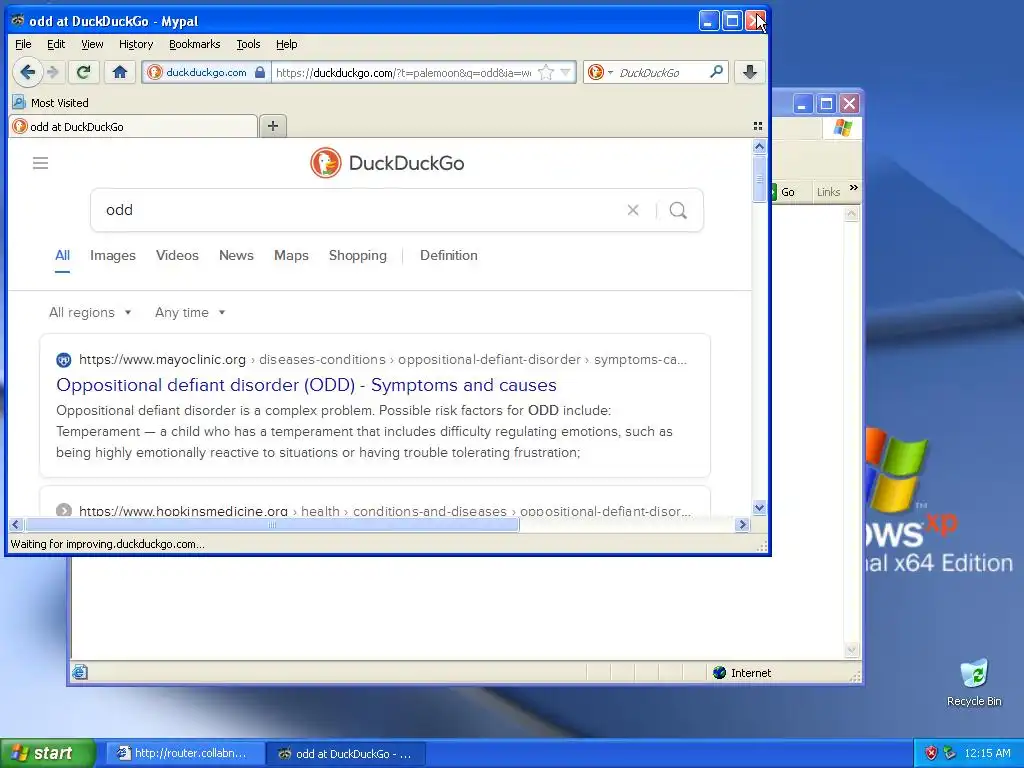Image resolution: width=1024 pixels, height=768 pixels.
Task: Click the DuckDuckGo search magnifier button
Action: [679, 210]
